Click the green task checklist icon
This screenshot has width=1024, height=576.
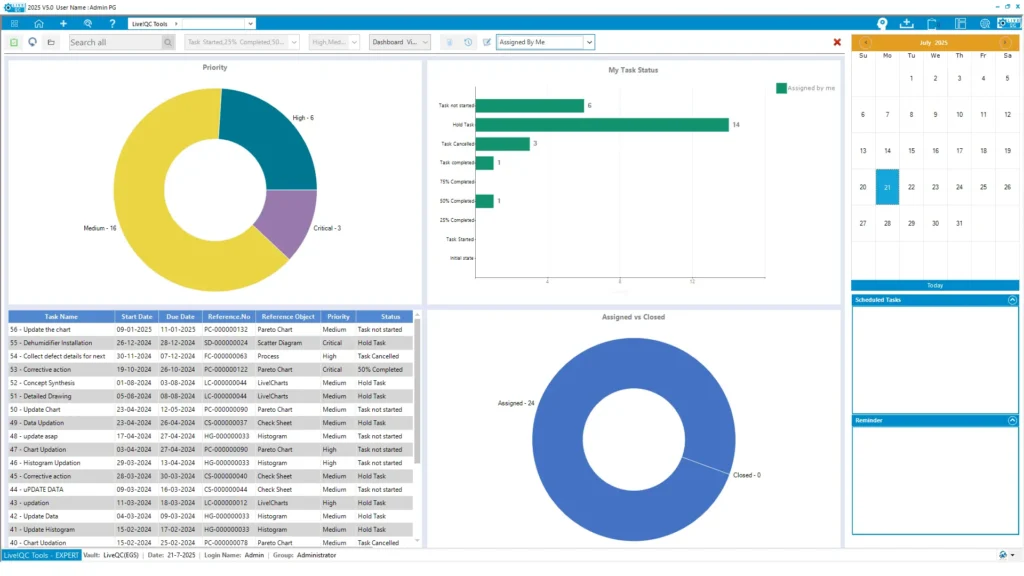click(x=14, y=42)
